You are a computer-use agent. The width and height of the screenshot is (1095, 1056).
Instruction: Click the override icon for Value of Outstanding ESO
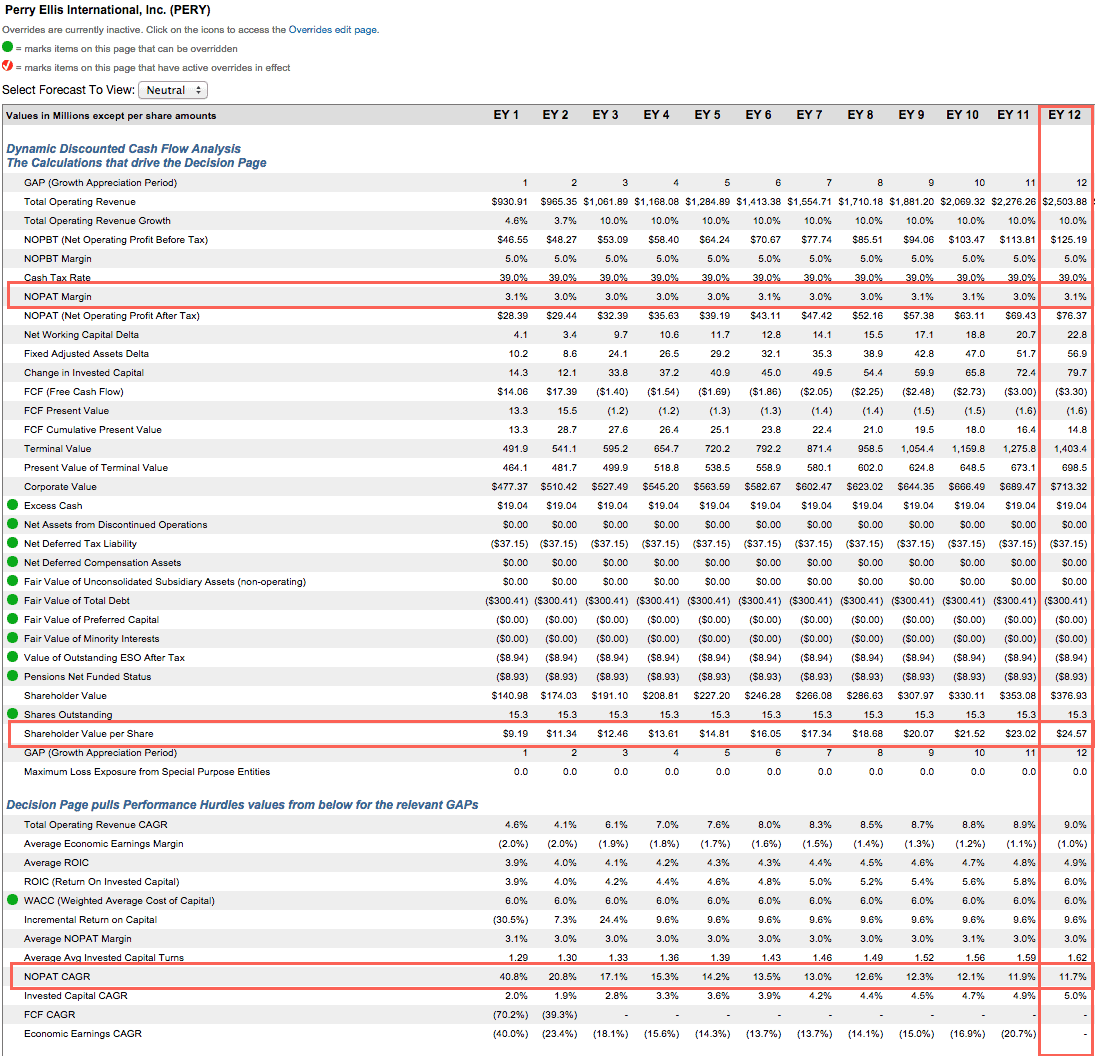[x=12, y=657]
